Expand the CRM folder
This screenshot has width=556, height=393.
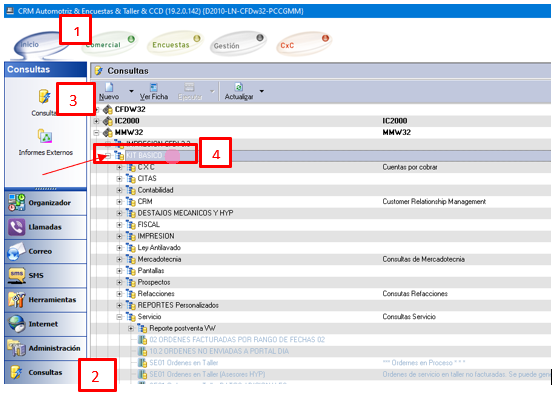pos(119,202)
